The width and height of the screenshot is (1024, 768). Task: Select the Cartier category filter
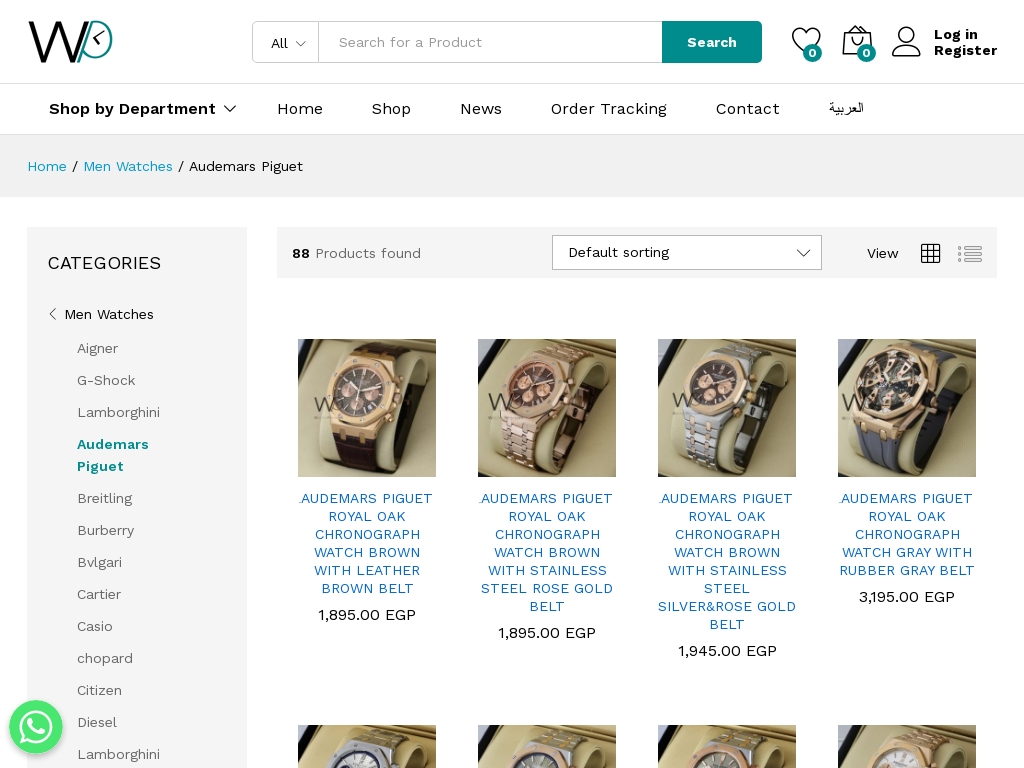(x=99, y=594)
